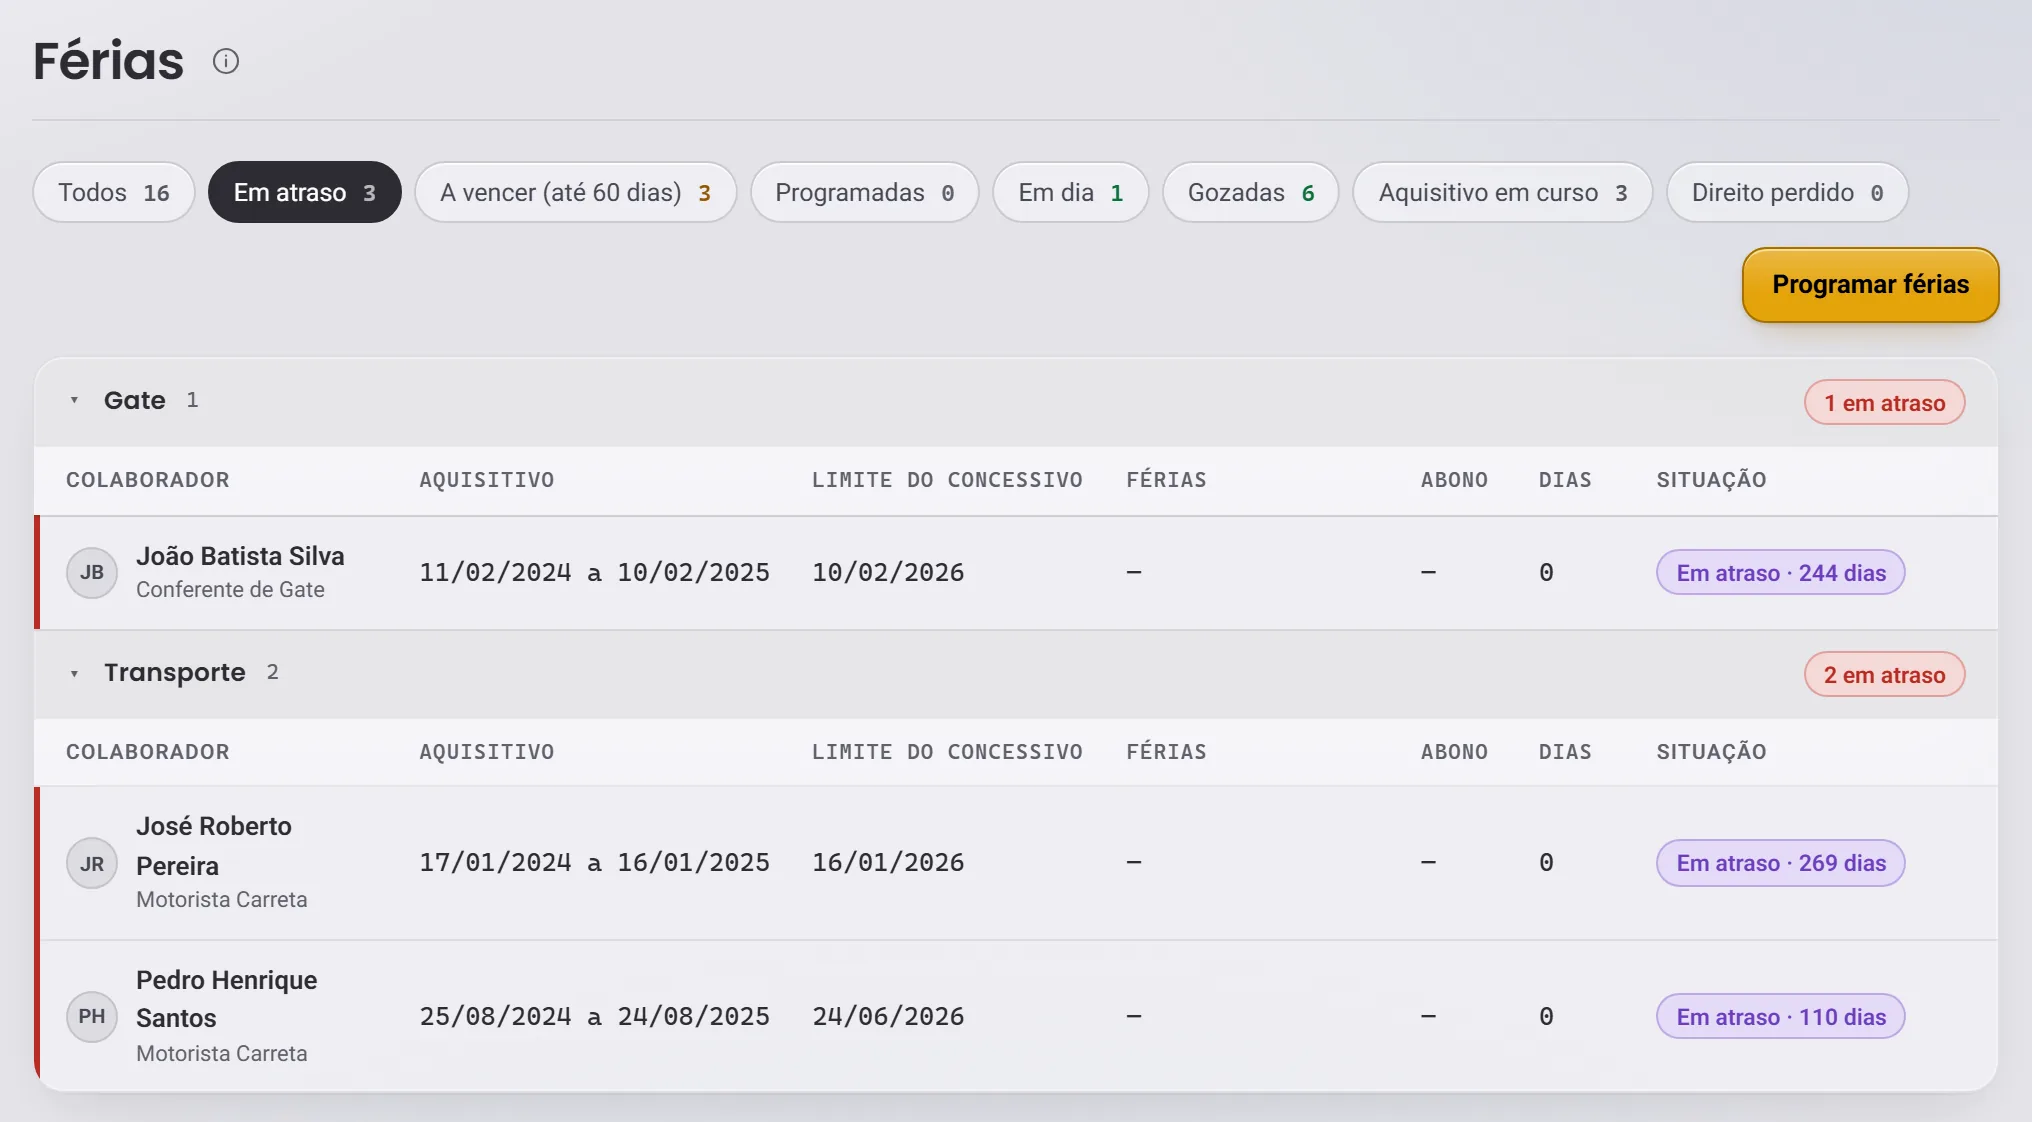Screen dimensions: 2032x1122
Task: Open Pedro Henrique Santos's name
Action: 226,999
